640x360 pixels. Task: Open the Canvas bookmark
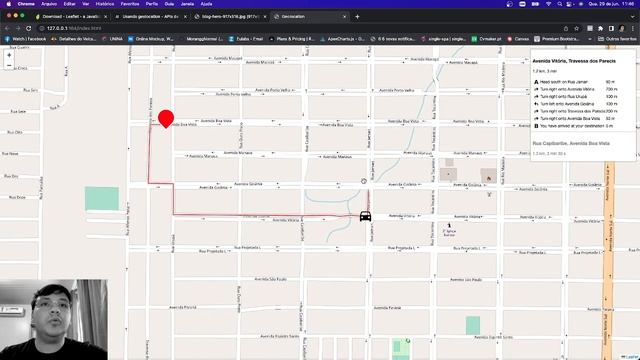click(518, 39)
